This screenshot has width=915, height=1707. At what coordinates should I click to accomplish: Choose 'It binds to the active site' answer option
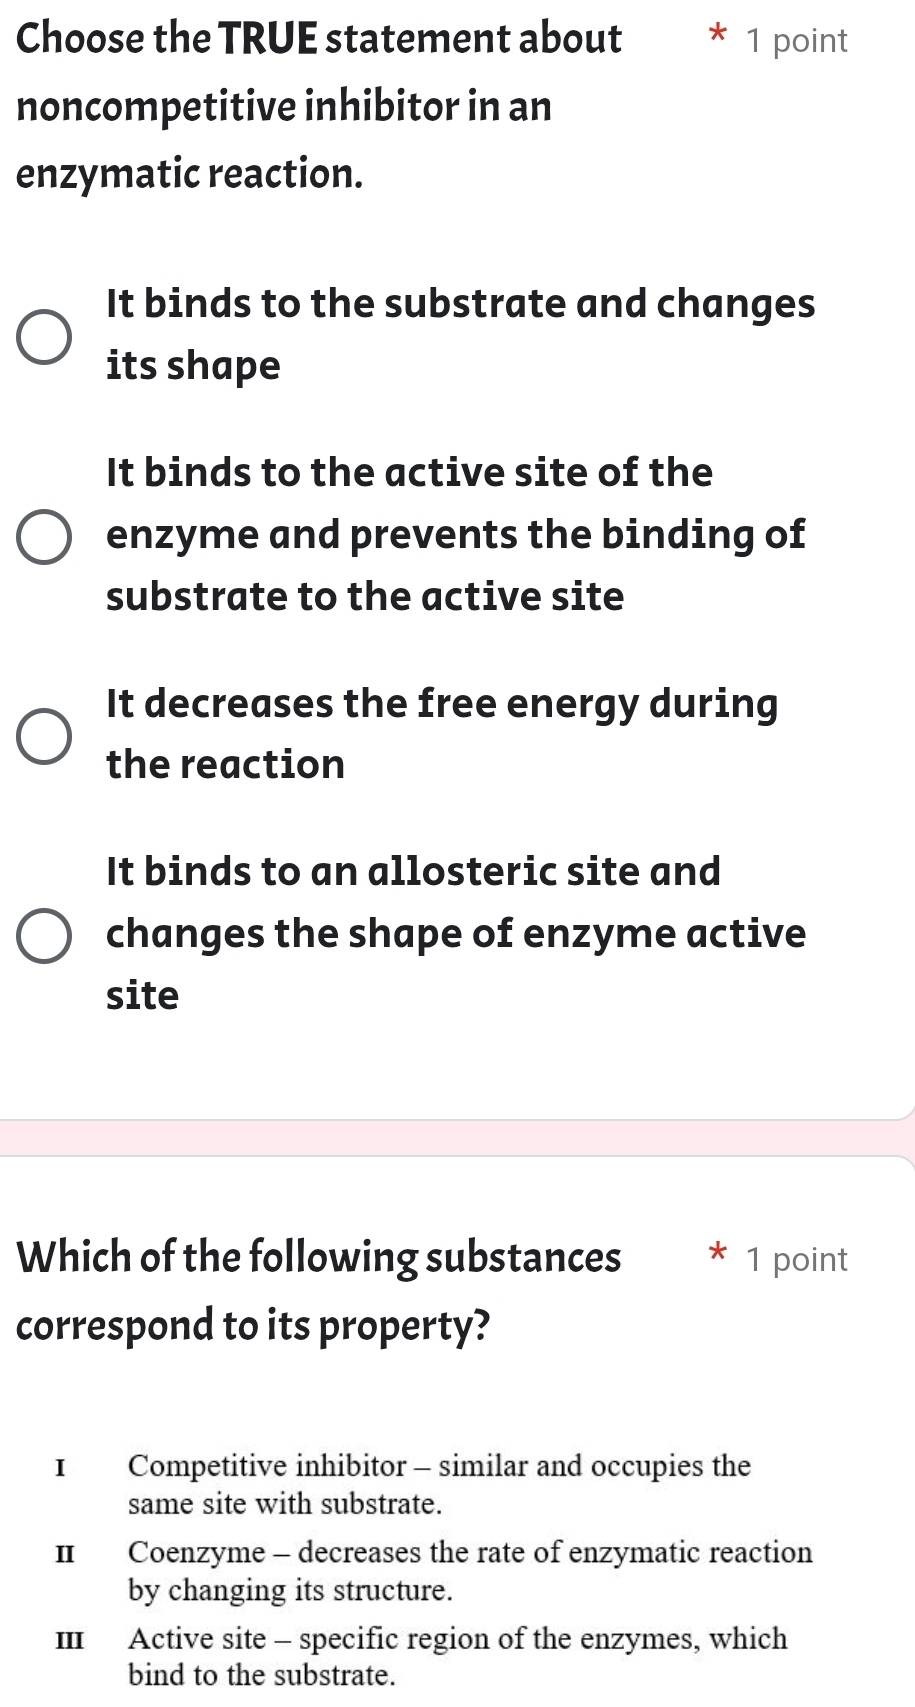click(45, 535)
